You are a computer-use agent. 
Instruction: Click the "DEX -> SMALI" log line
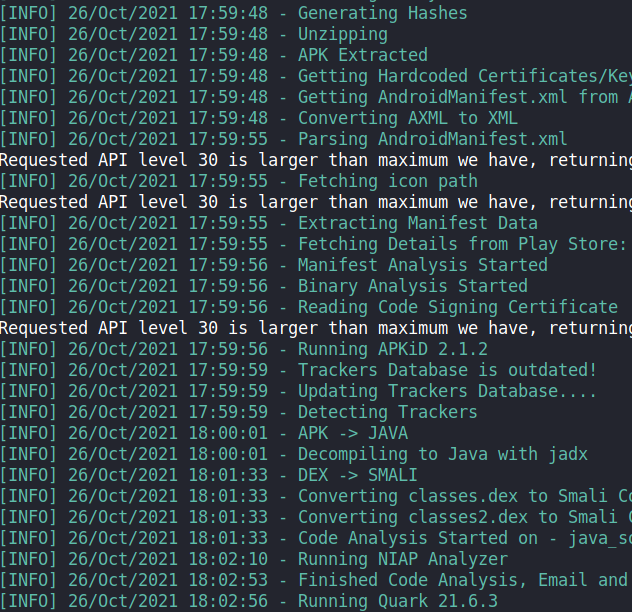pos(357,475)
